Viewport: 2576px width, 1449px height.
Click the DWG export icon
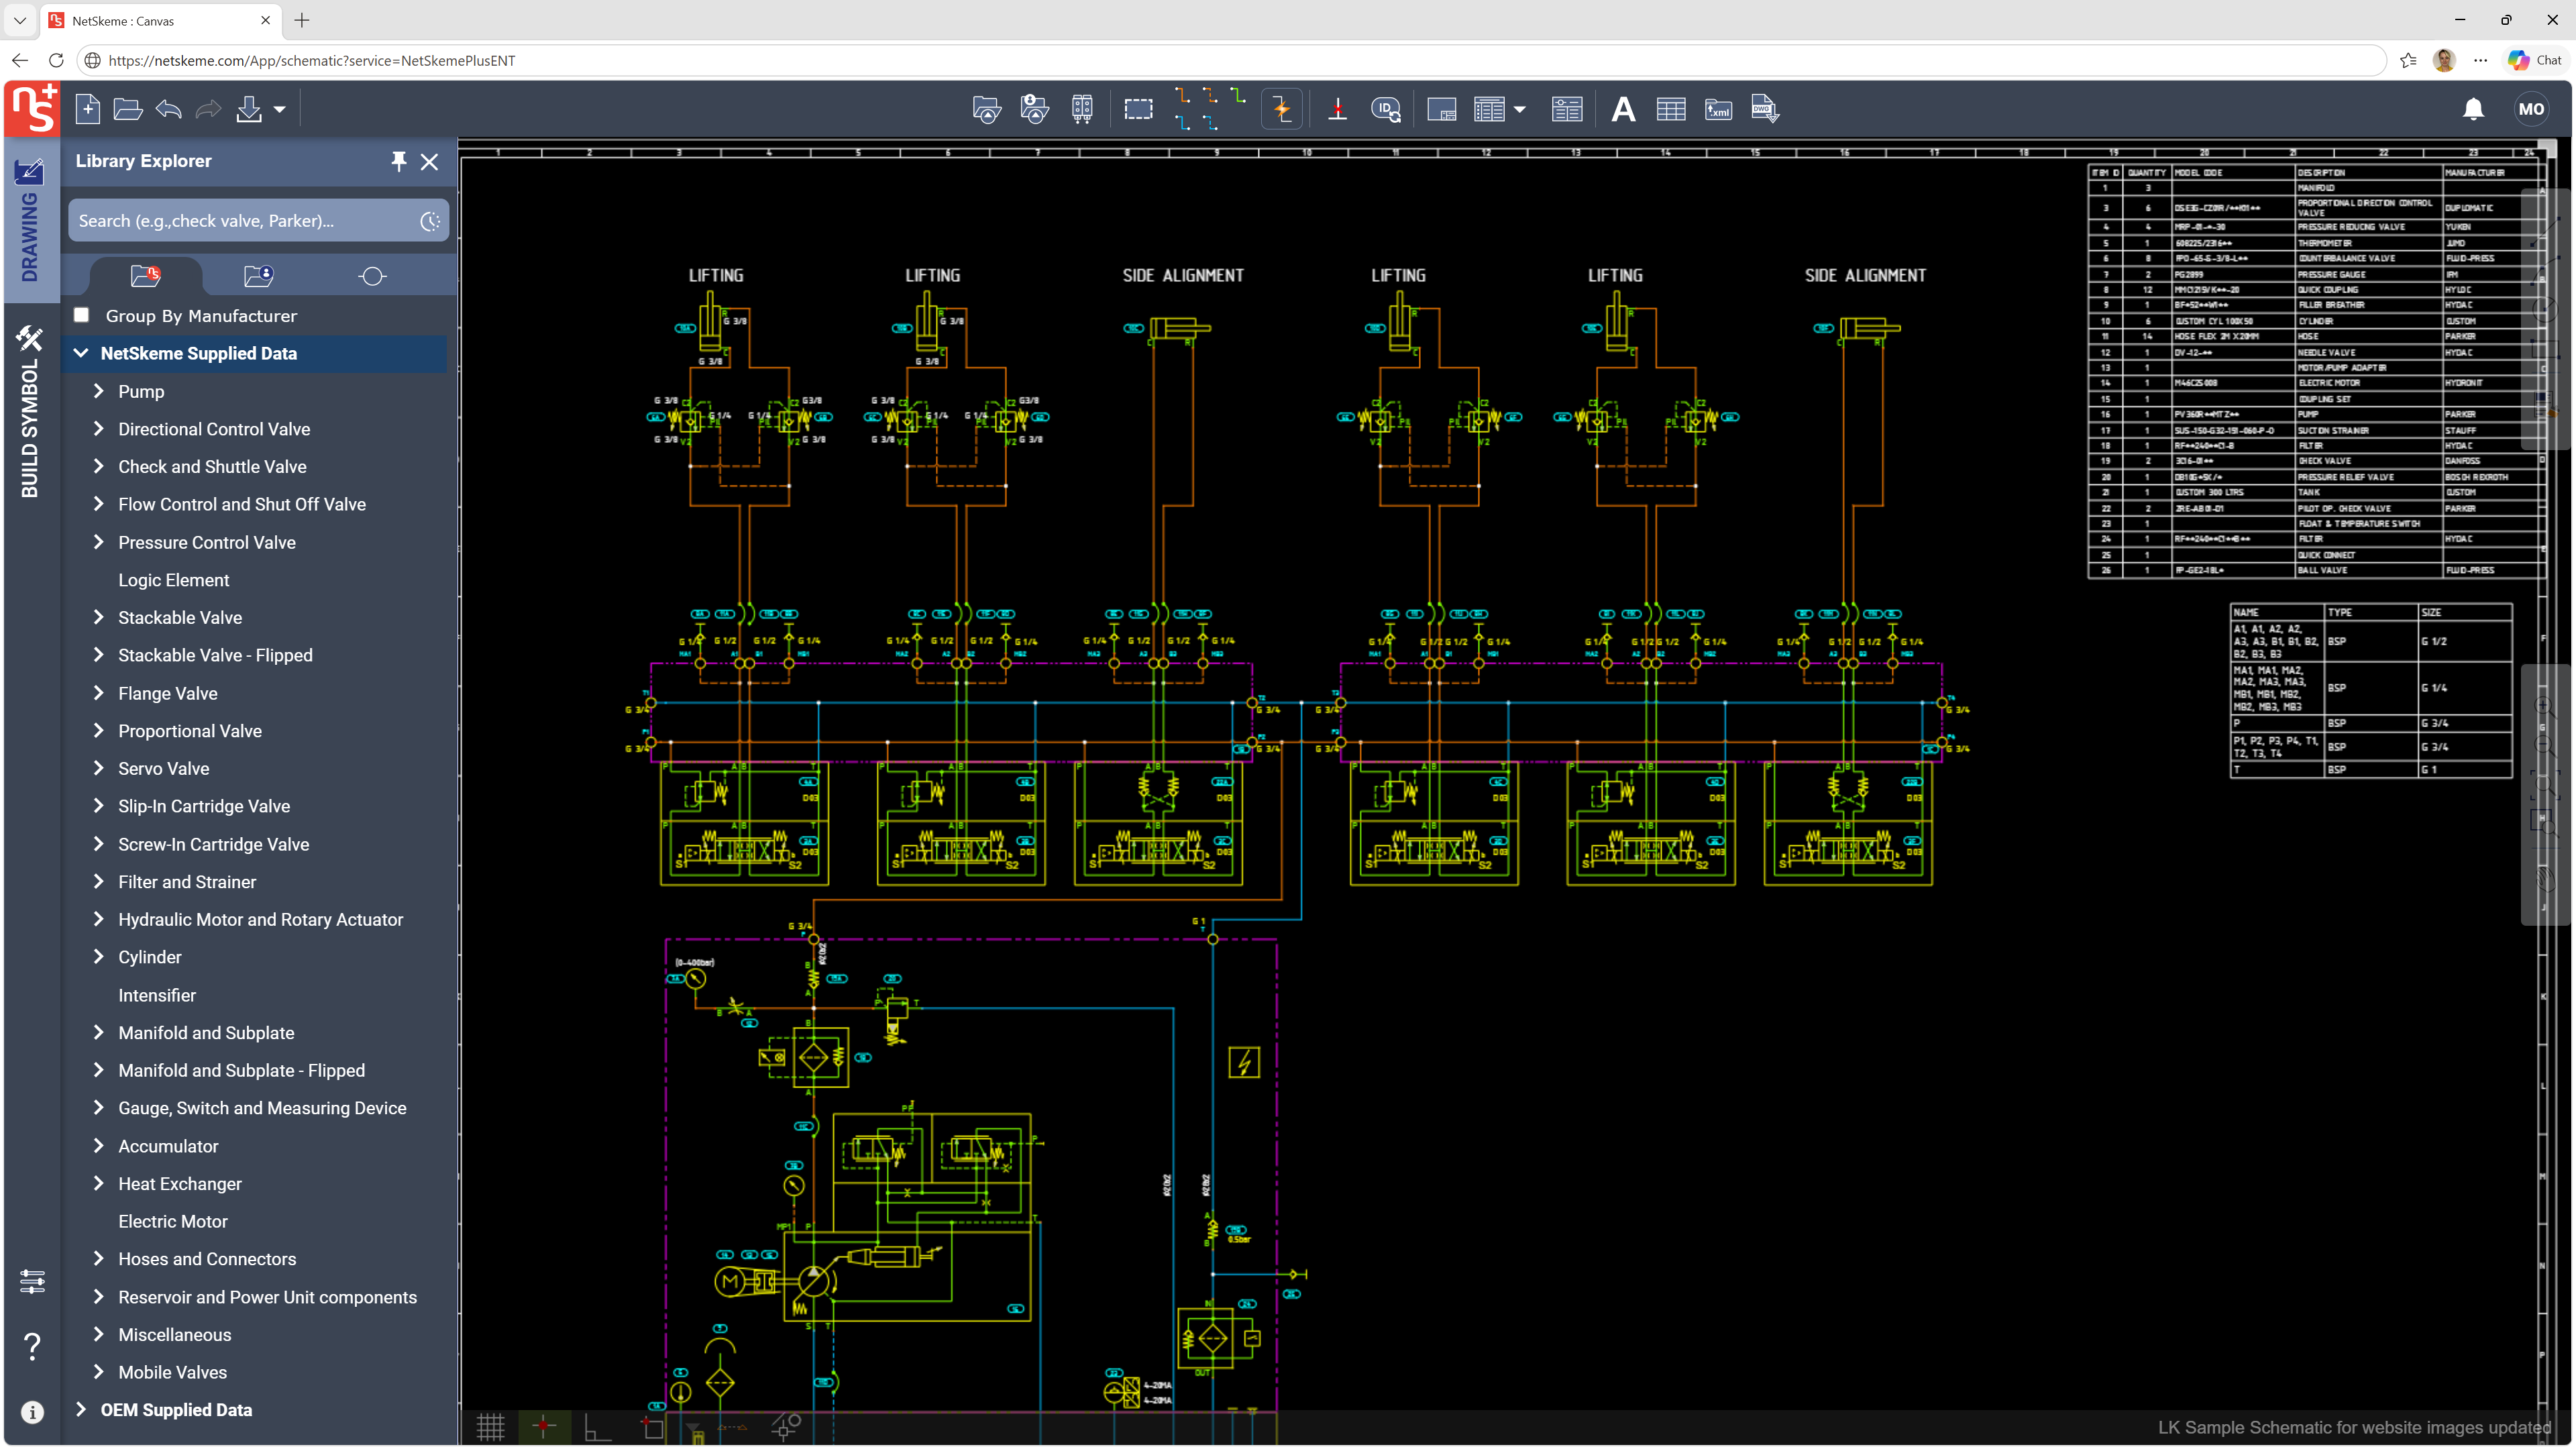pos(1764,109)
